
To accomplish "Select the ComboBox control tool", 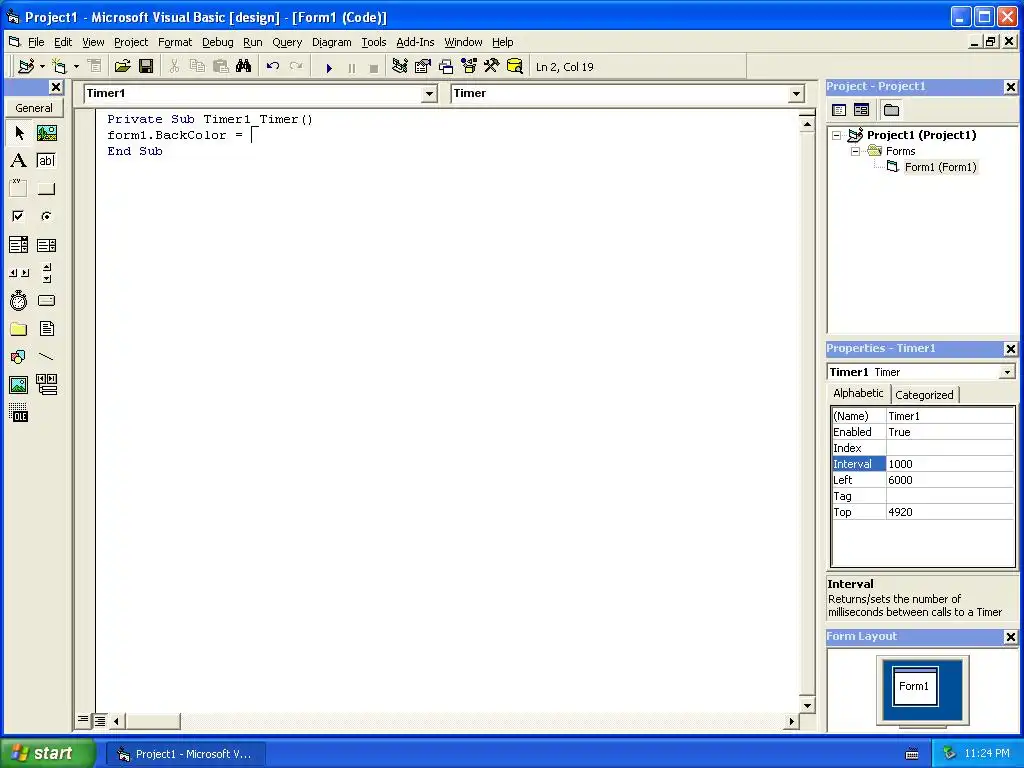I will pyautogui.click(x=19, y=245).
